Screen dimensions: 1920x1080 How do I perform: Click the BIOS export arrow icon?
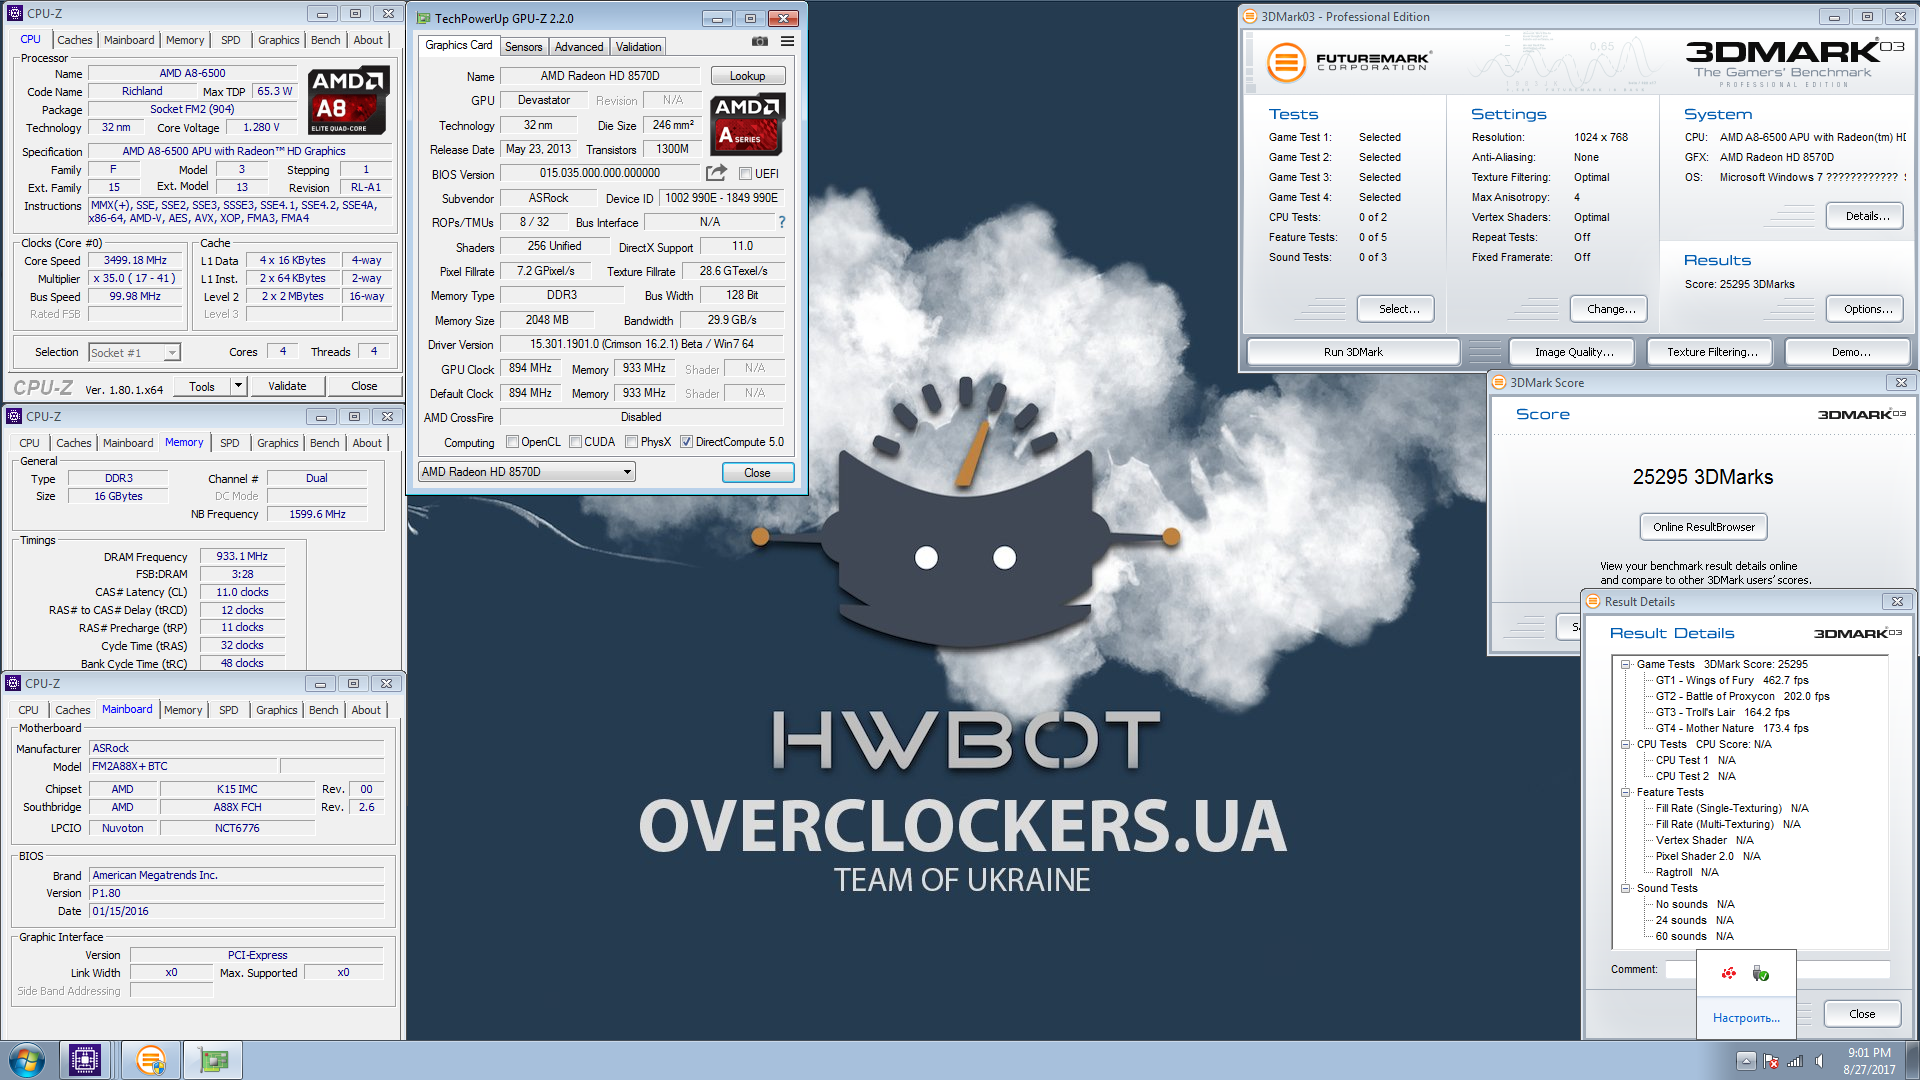716,173
